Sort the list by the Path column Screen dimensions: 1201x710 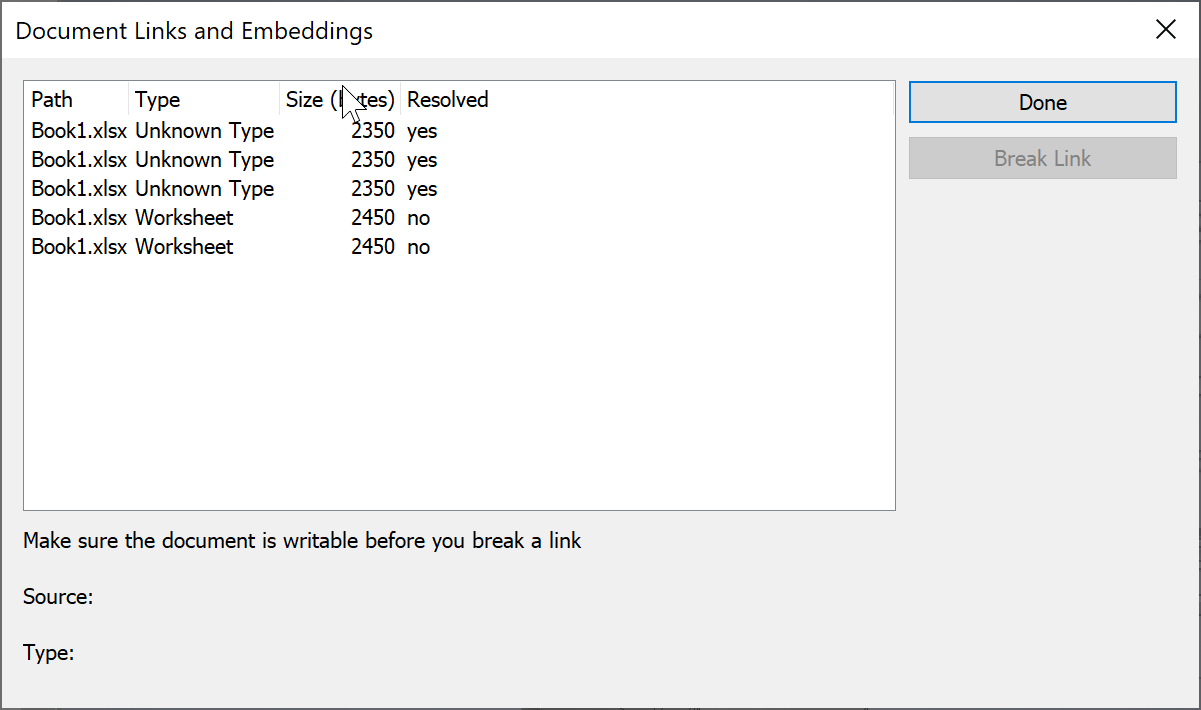click(52, 99)
